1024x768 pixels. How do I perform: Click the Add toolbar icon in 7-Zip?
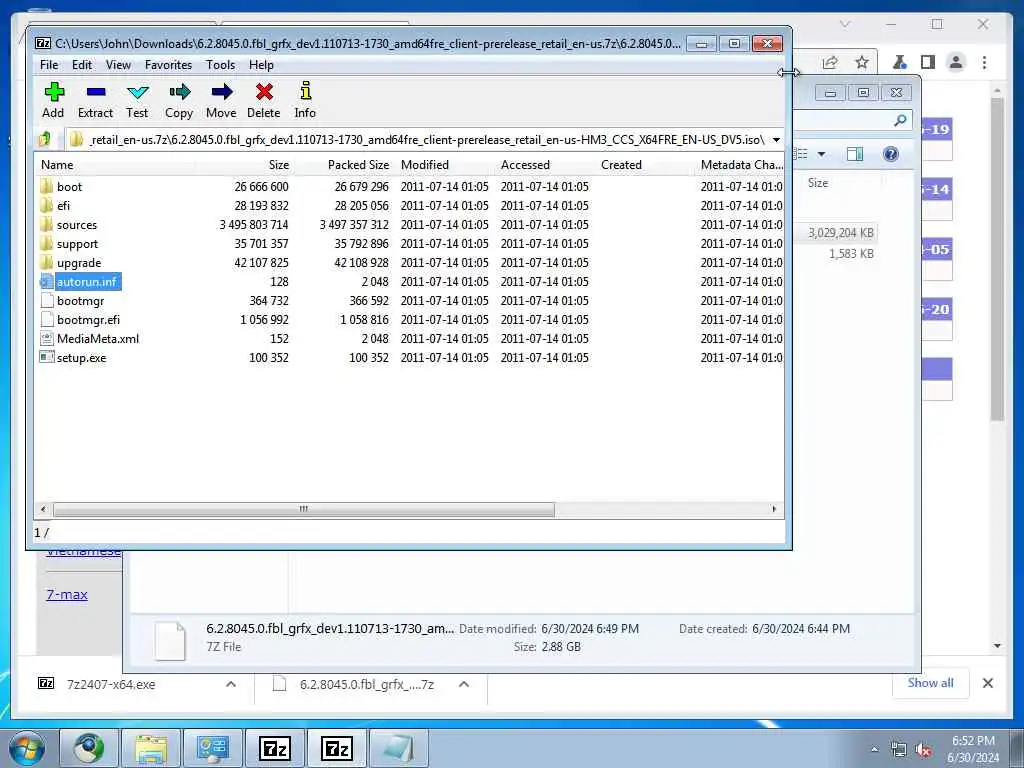pyautogui.click(x=54, y=99)
